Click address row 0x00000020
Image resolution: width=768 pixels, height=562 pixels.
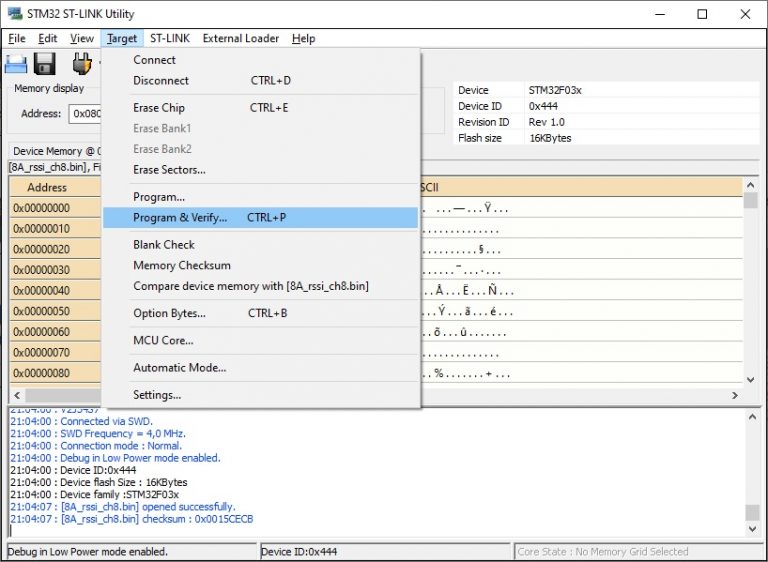click(x=55, y=249)
